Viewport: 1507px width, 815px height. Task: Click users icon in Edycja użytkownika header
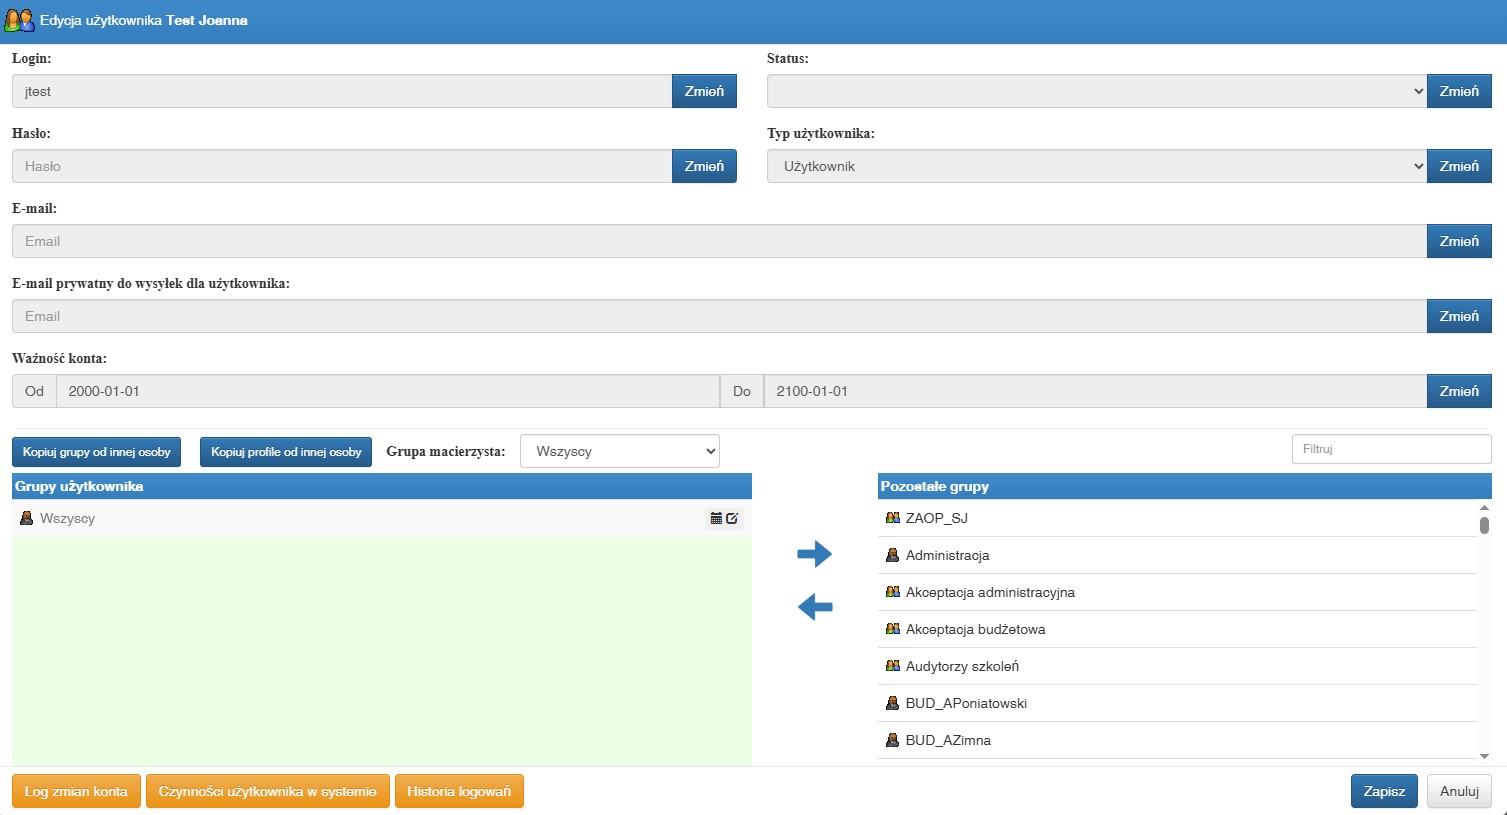click(19, 20)
